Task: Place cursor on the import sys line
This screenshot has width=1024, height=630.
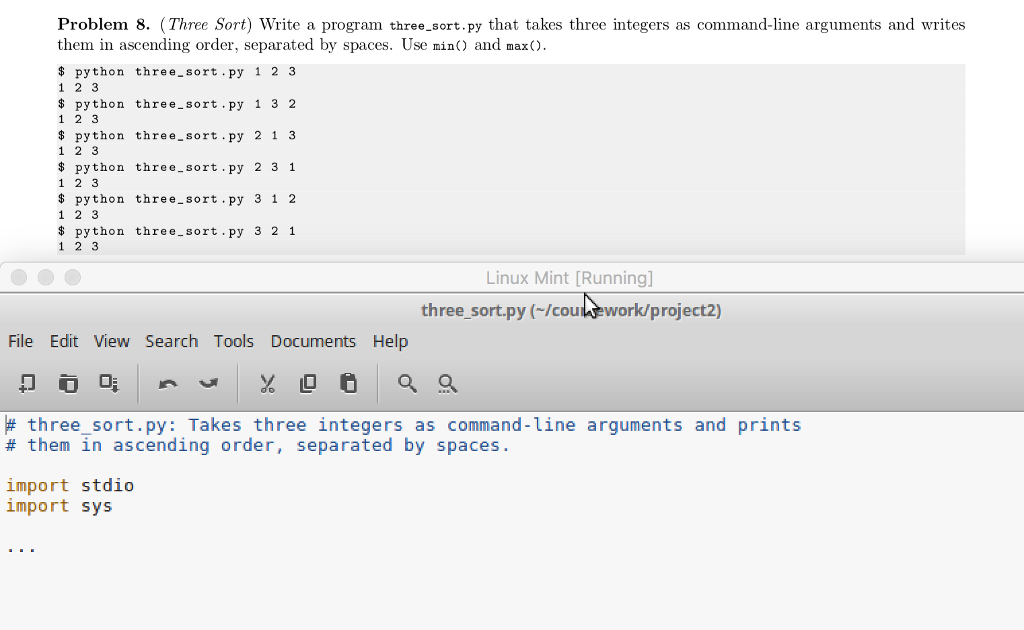Action: point(55,505)
